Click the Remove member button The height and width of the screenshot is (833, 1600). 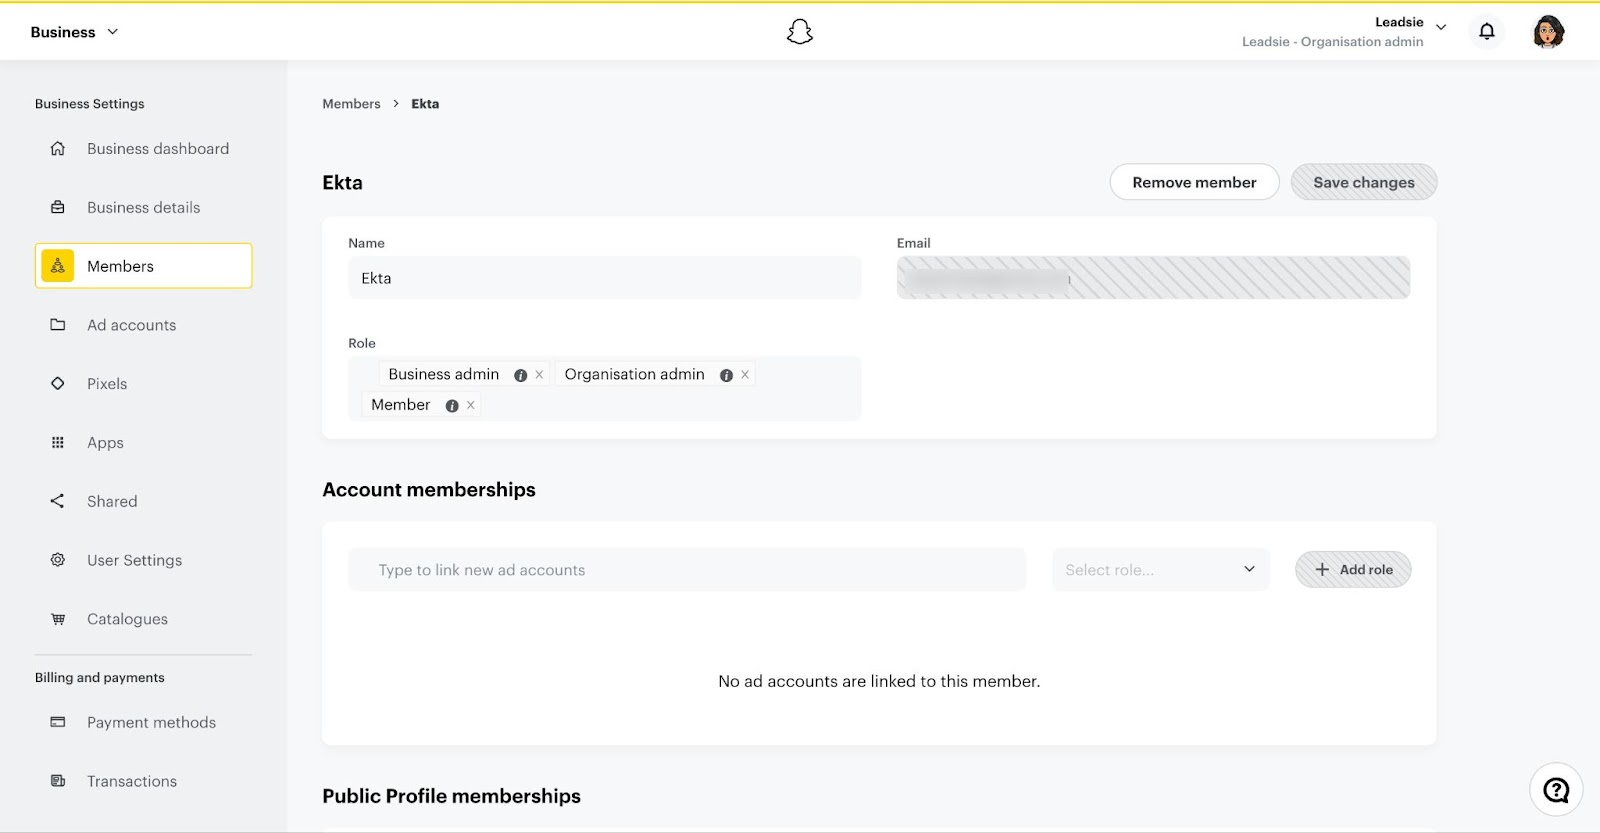click(1194, 182)
